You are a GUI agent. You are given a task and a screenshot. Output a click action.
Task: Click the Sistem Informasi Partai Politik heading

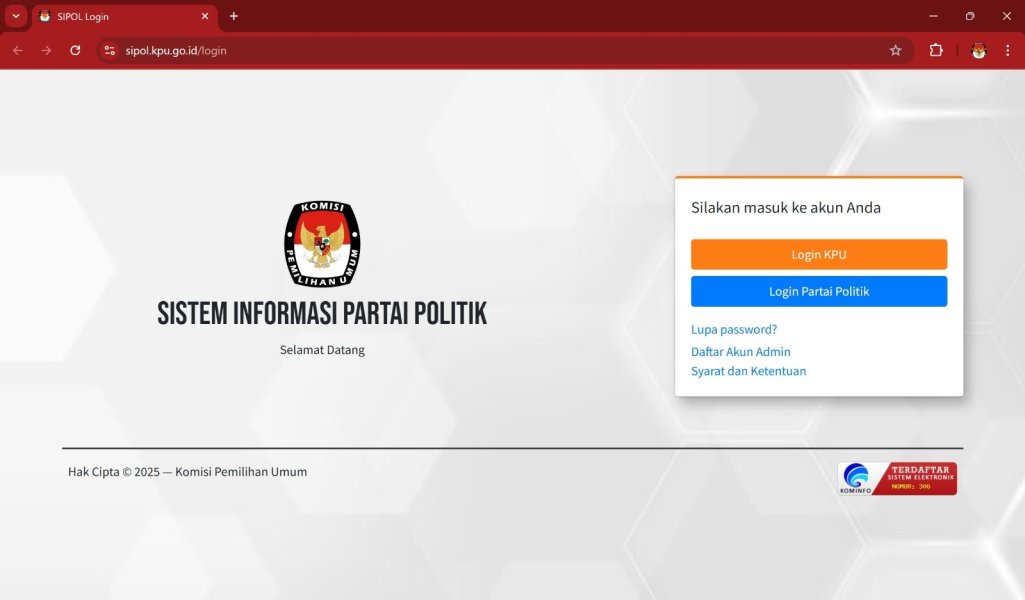[322, 313]
